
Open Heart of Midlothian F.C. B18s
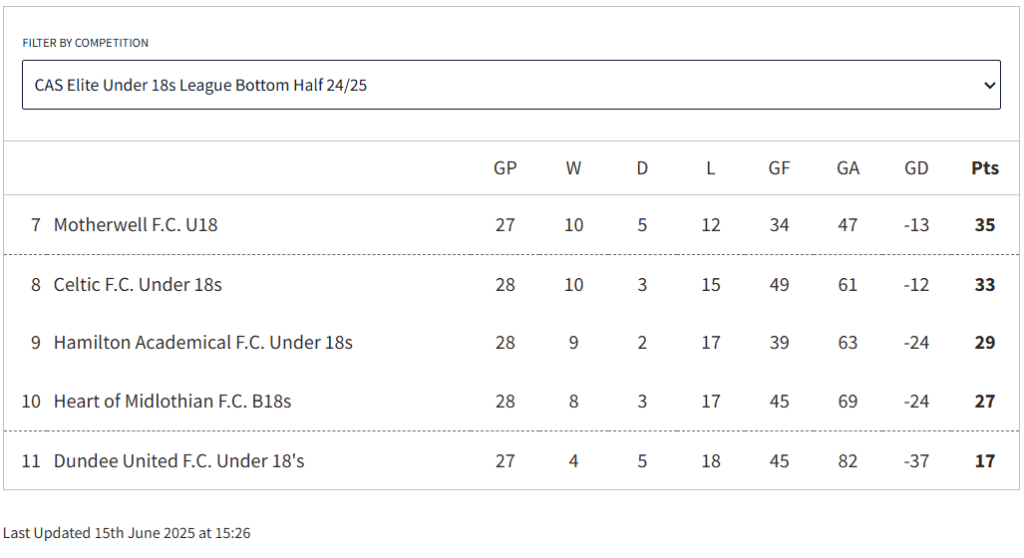(172, 401)
